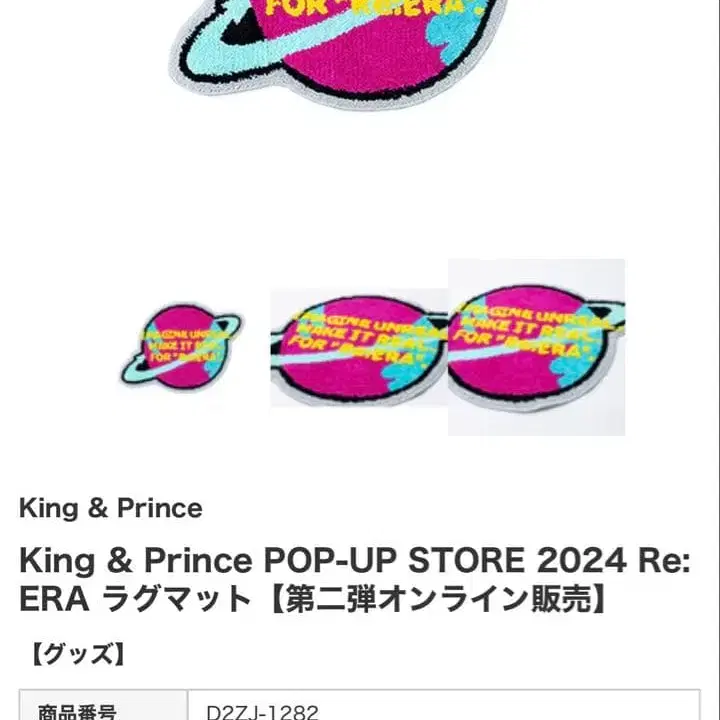Screen dimensions: 720x720
Task: Open the main rug mat product image
Action: (x=340, y=53)
